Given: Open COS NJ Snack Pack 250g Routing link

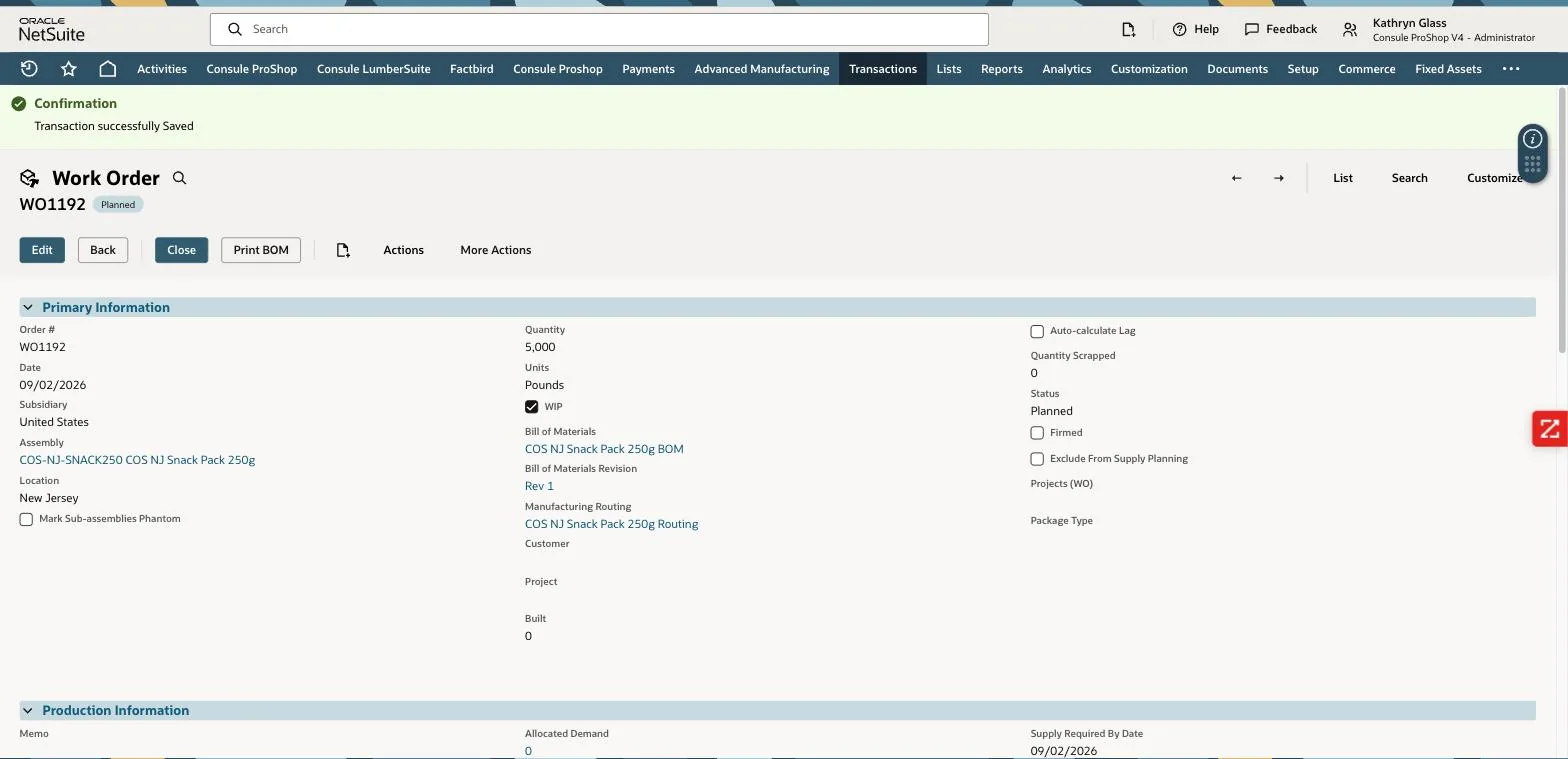Looking at the screenshot, I should click(x=611, y=524).
